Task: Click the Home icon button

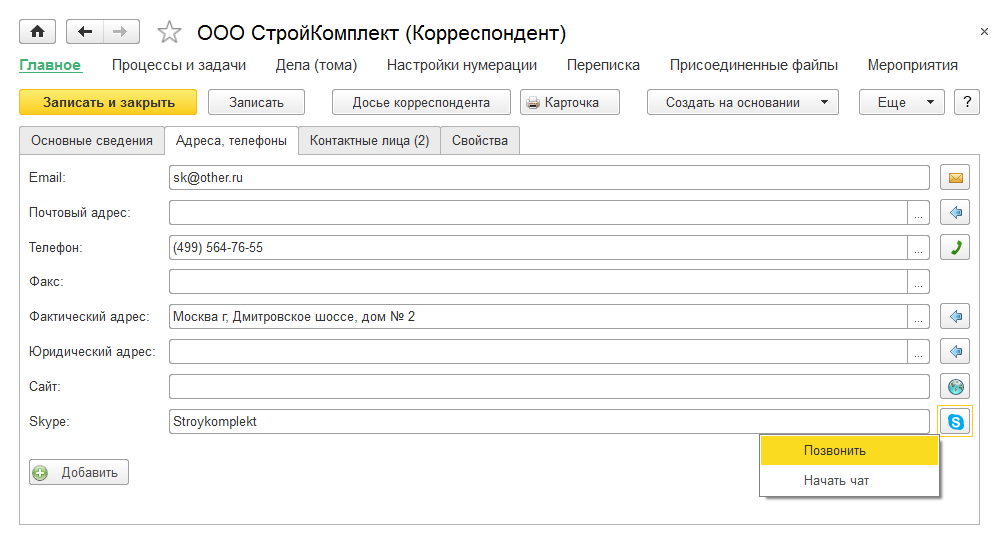Action: [38, 32]
